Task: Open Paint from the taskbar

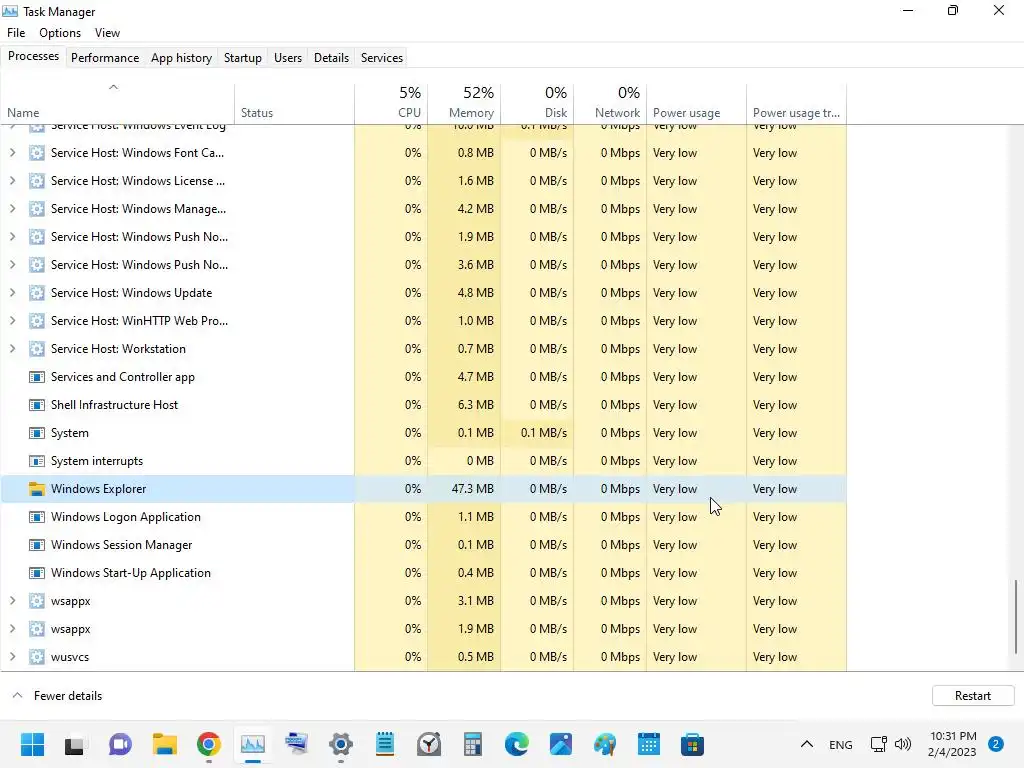Action: click(x=605, y=744)
